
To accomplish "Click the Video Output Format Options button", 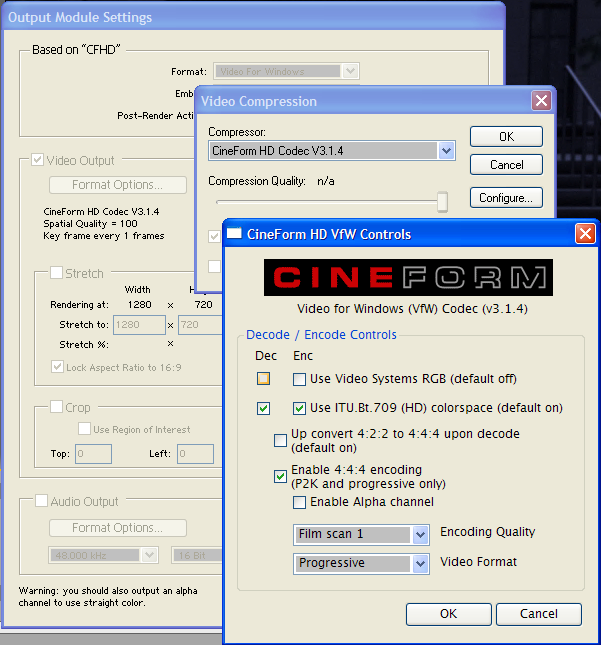I will coord(118,185).
